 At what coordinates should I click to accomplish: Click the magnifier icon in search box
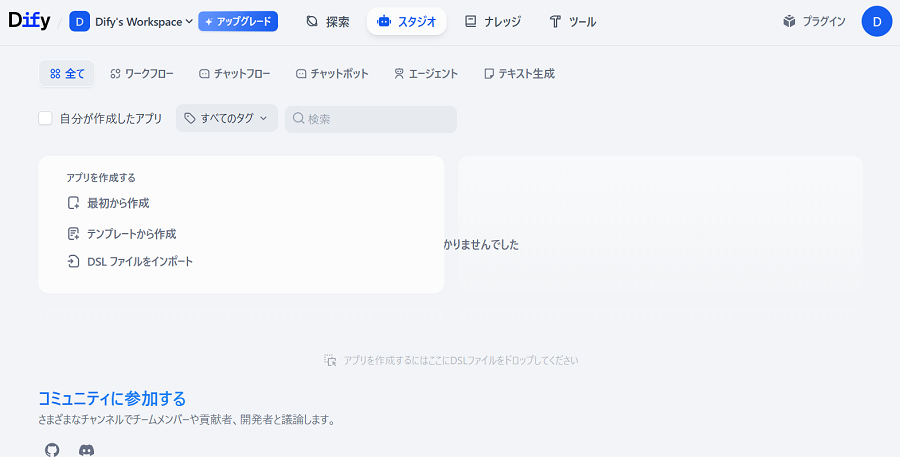pos(298,118)
